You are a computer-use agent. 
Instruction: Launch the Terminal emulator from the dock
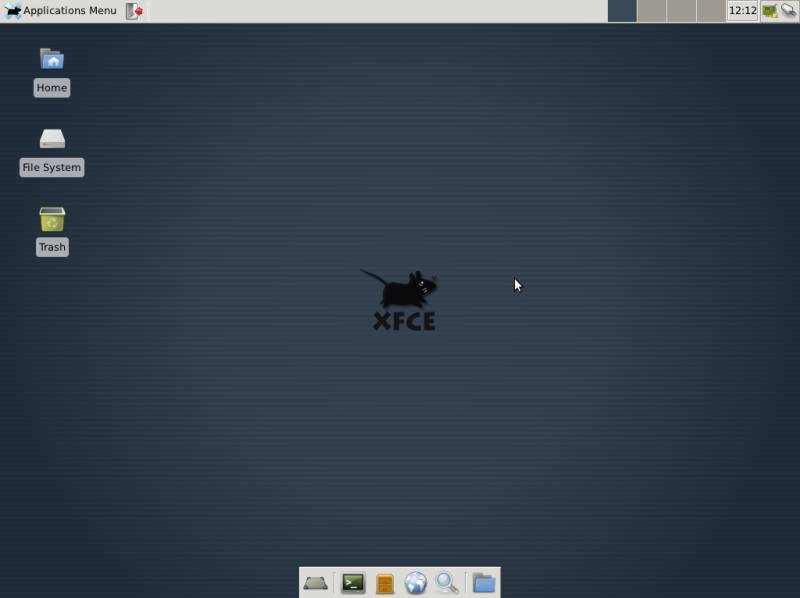point(352,583)
